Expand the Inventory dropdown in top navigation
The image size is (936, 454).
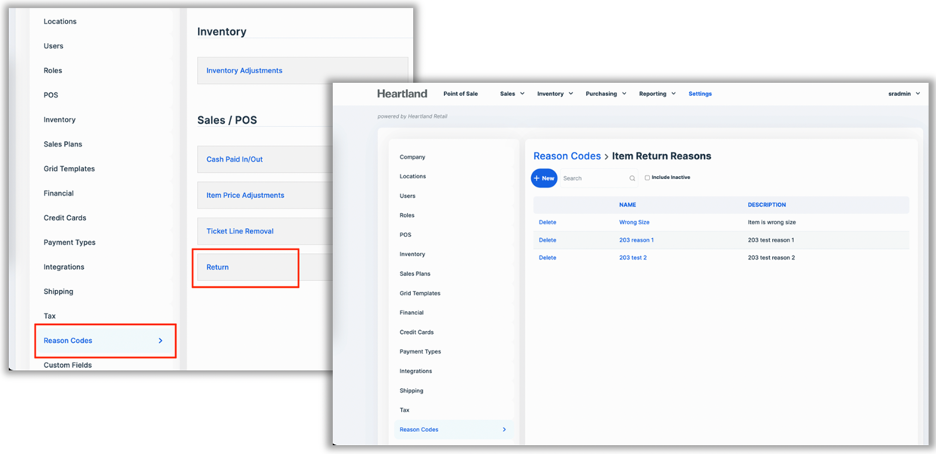tap(555, 94)
